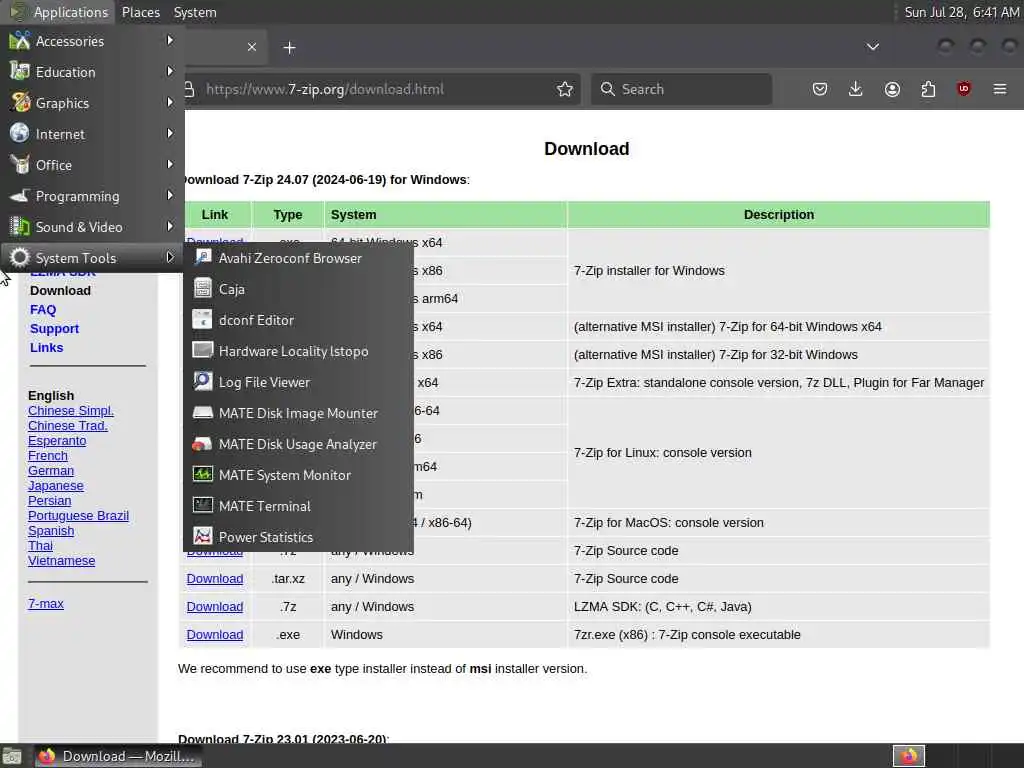1024x768 pixels.
Task: Show Firefox downloads panel
Action: [856, 89]
